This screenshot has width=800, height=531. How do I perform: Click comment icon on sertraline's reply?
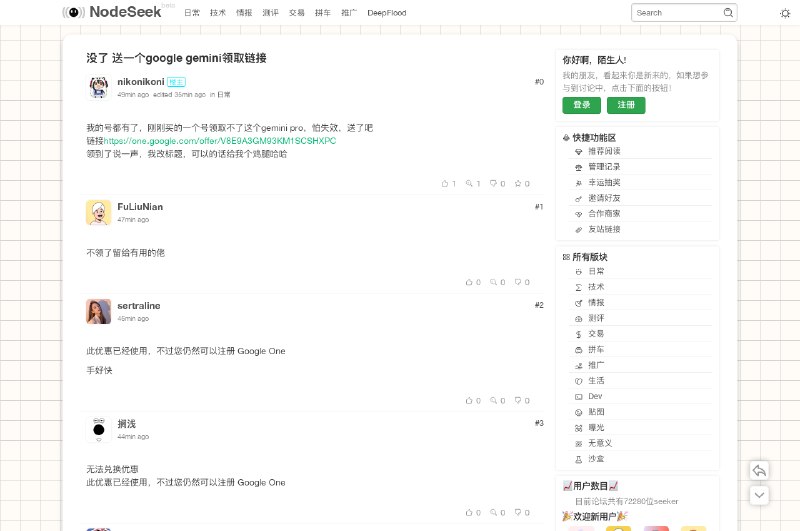[493, 401]
